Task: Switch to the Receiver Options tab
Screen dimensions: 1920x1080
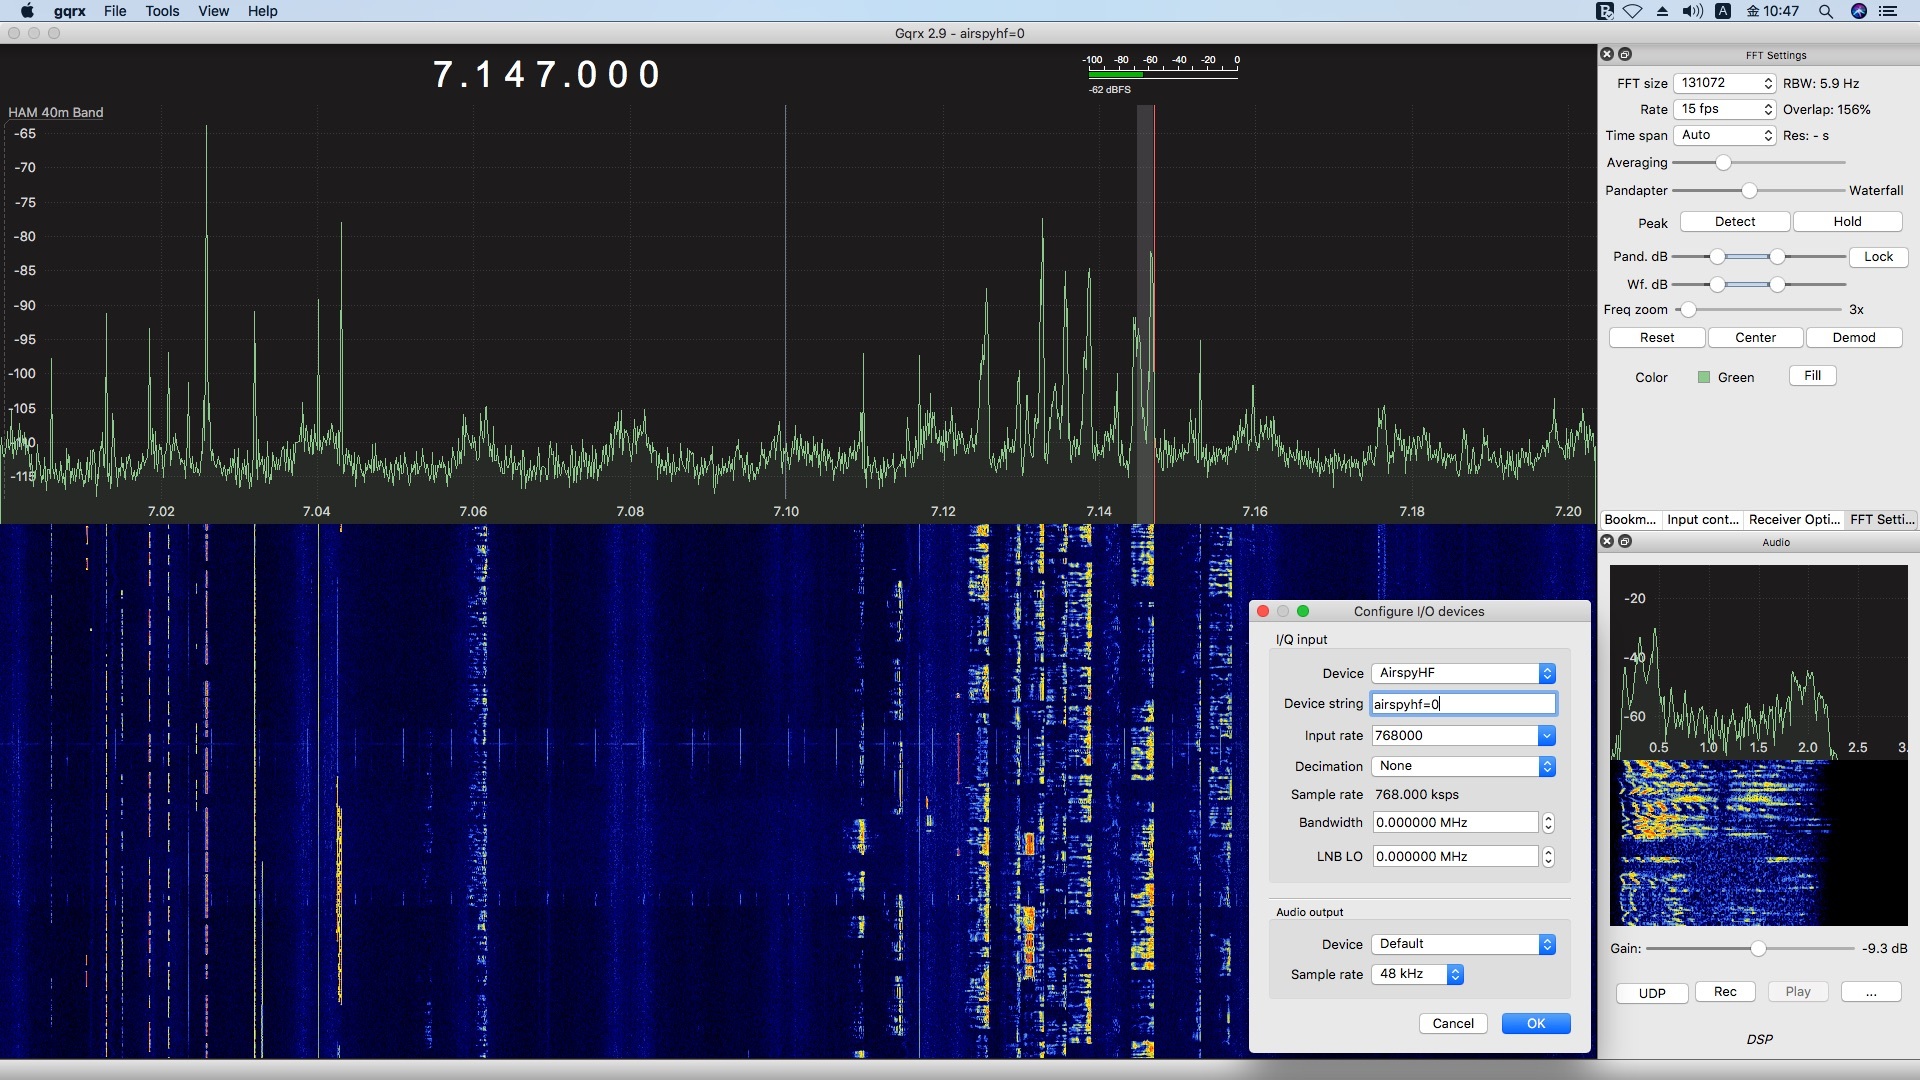Action: coord(1794,519)
